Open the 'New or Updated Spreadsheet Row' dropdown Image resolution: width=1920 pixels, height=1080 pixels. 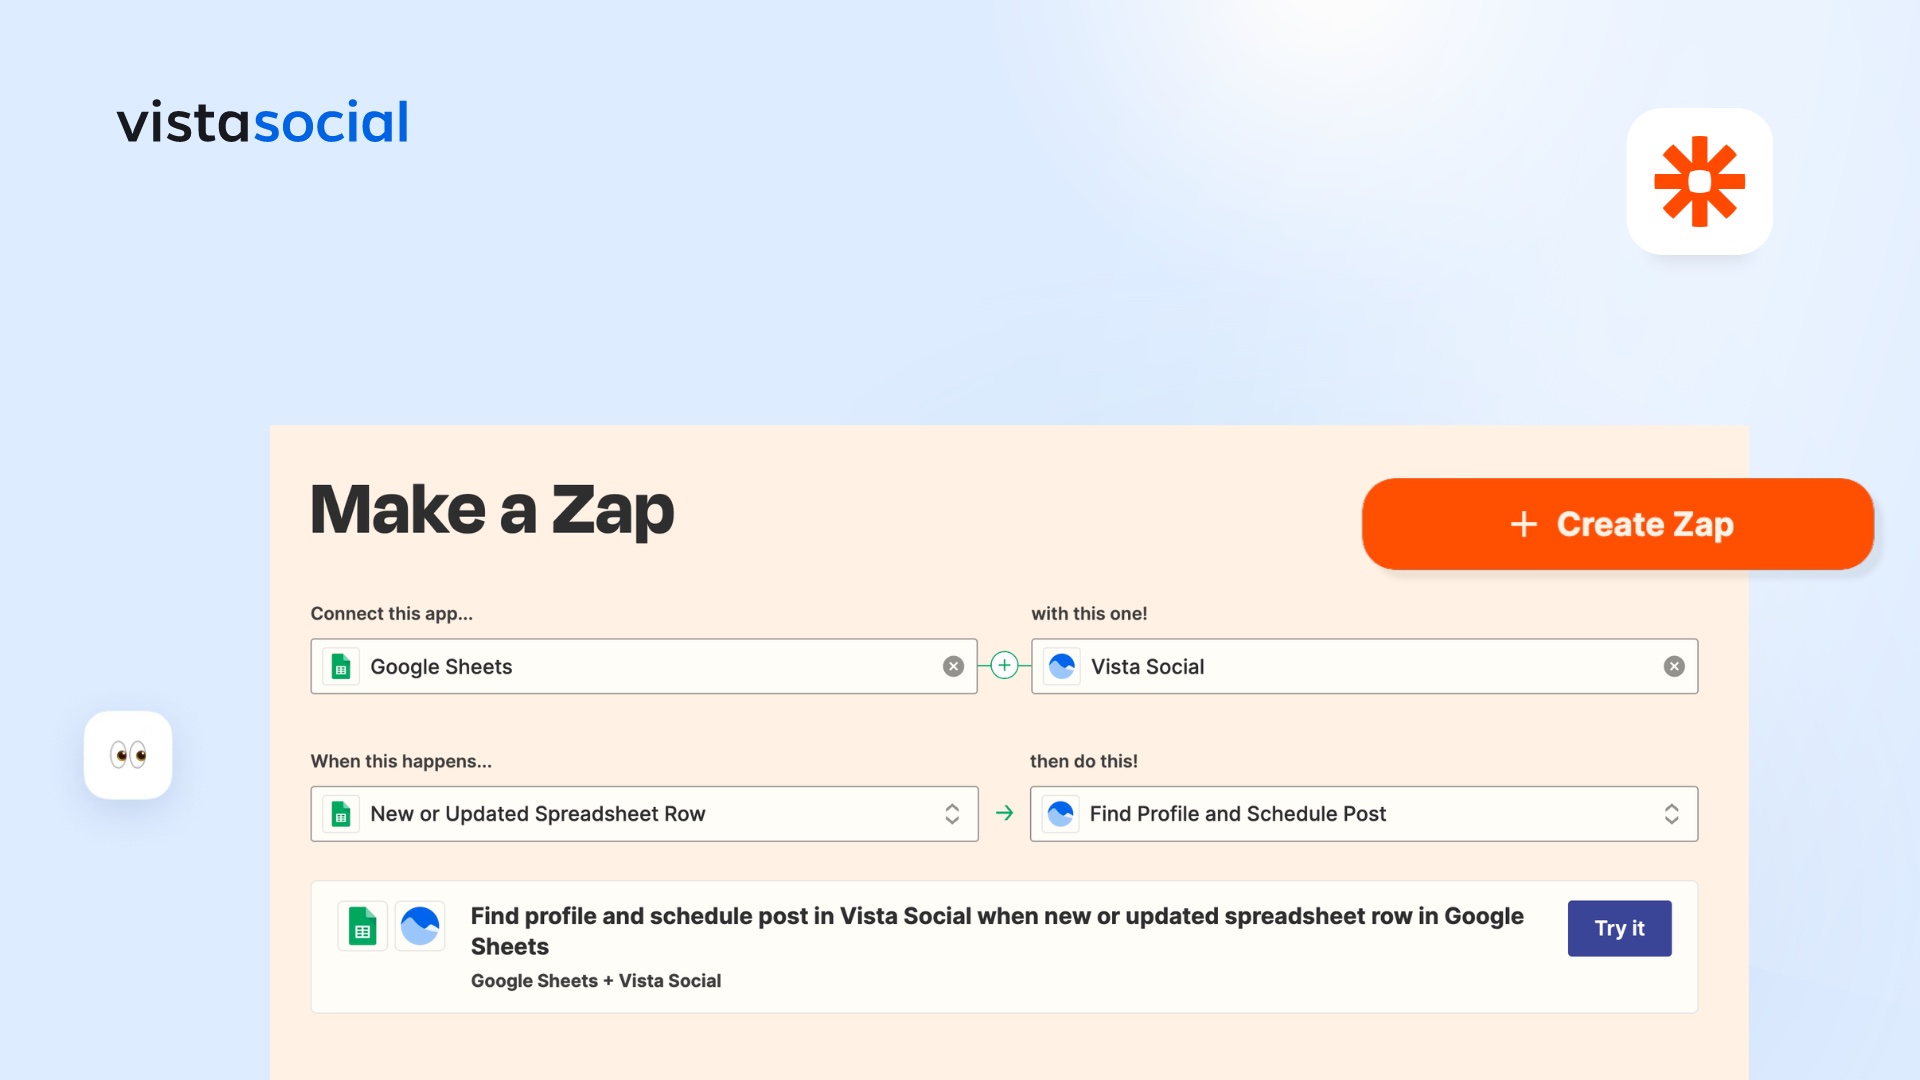click(x=645, y=813)
